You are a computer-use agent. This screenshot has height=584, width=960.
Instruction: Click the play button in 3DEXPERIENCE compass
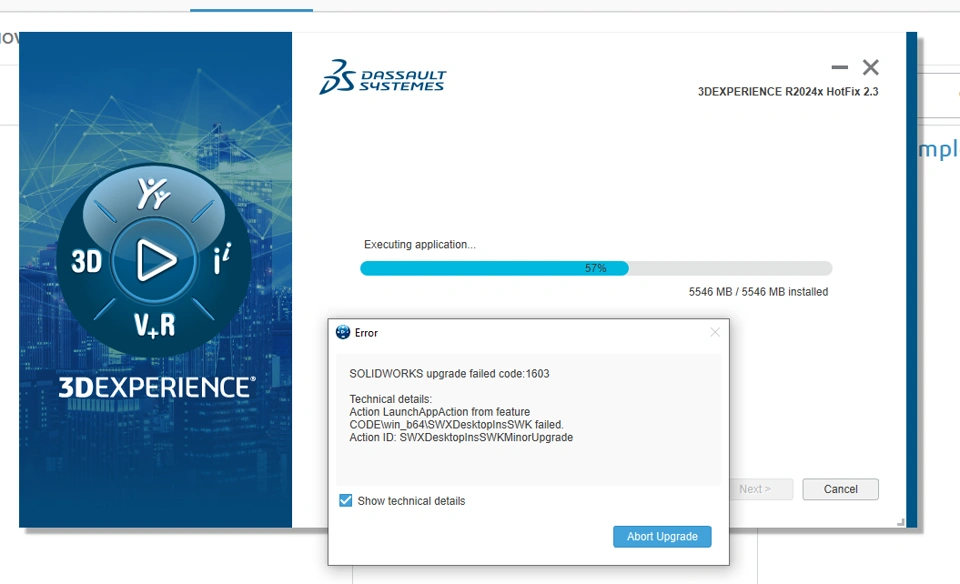pos(154,260)
